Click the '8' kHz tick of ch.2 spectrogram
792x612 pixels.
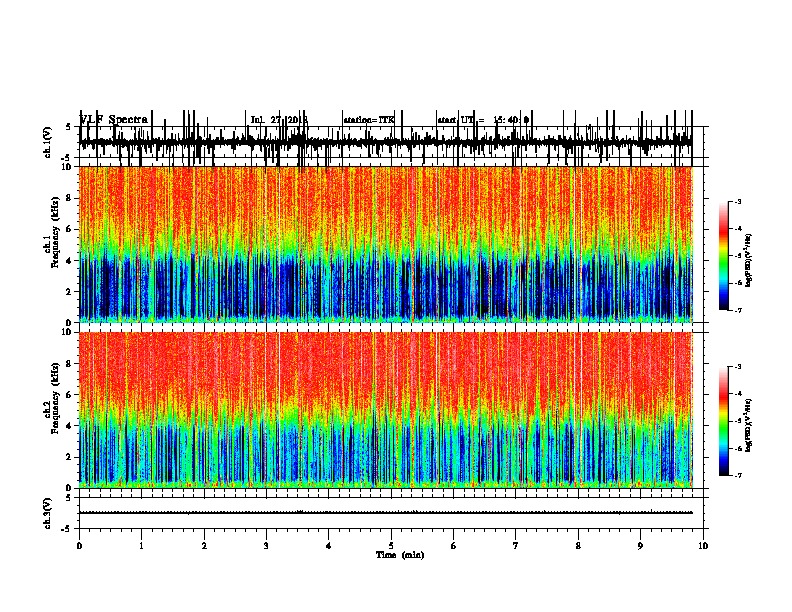(x=70, y=363)
